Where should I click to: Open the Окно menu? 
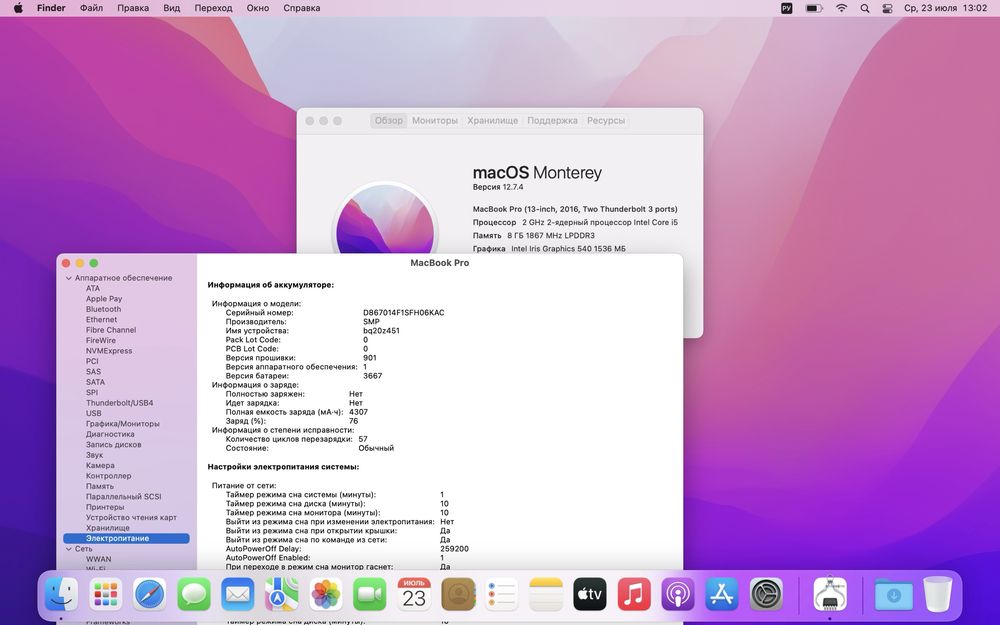click(x=258, y=8)
